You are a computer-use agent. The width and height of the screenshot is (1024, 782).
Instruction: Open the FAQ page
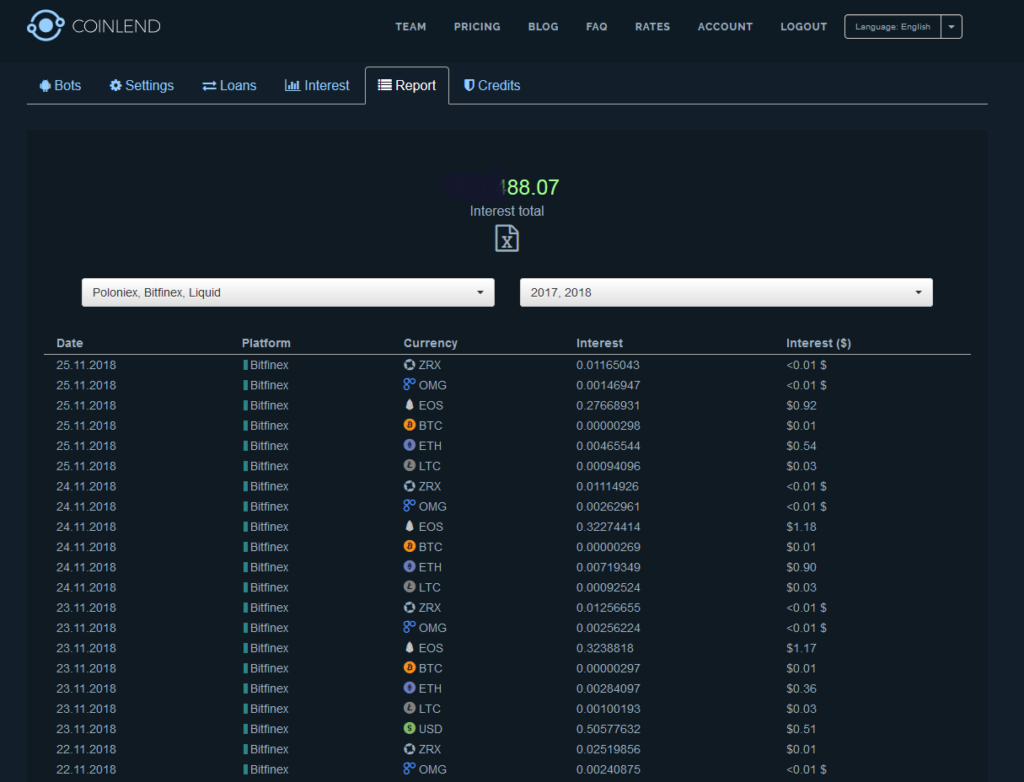coord(597,27)
